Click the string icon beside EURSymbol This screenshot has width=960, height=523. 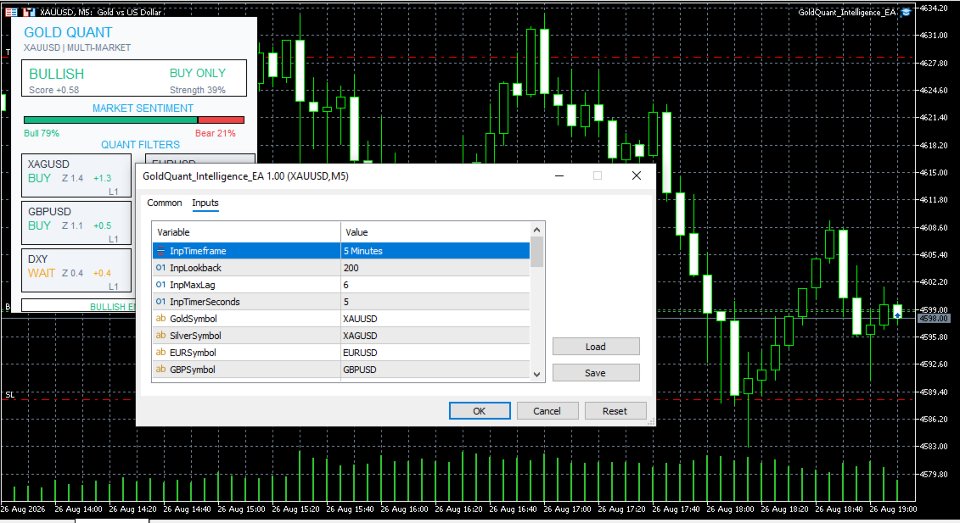(x=161, y=352)
